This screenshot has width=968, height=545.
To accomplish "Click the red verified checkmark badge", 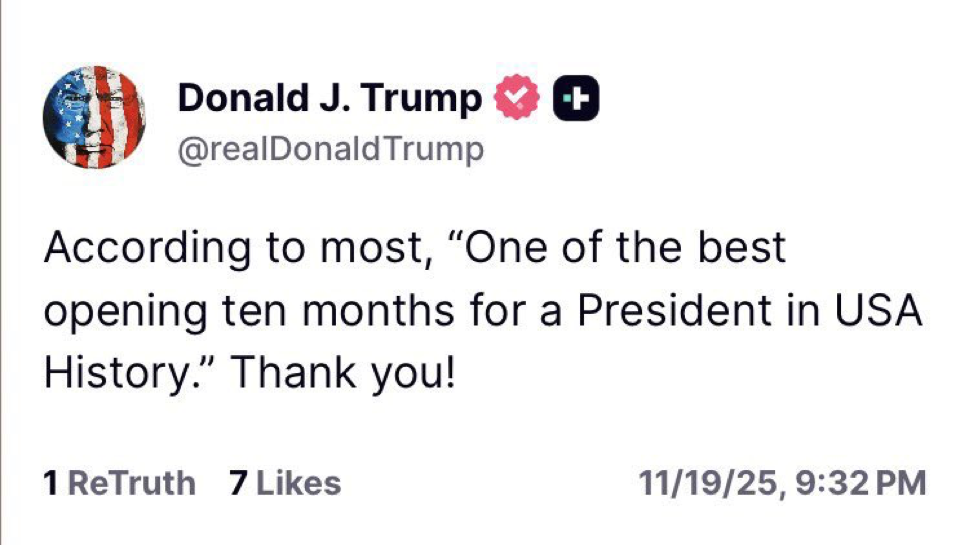I will pyautogui.click(x=516, y=97).
